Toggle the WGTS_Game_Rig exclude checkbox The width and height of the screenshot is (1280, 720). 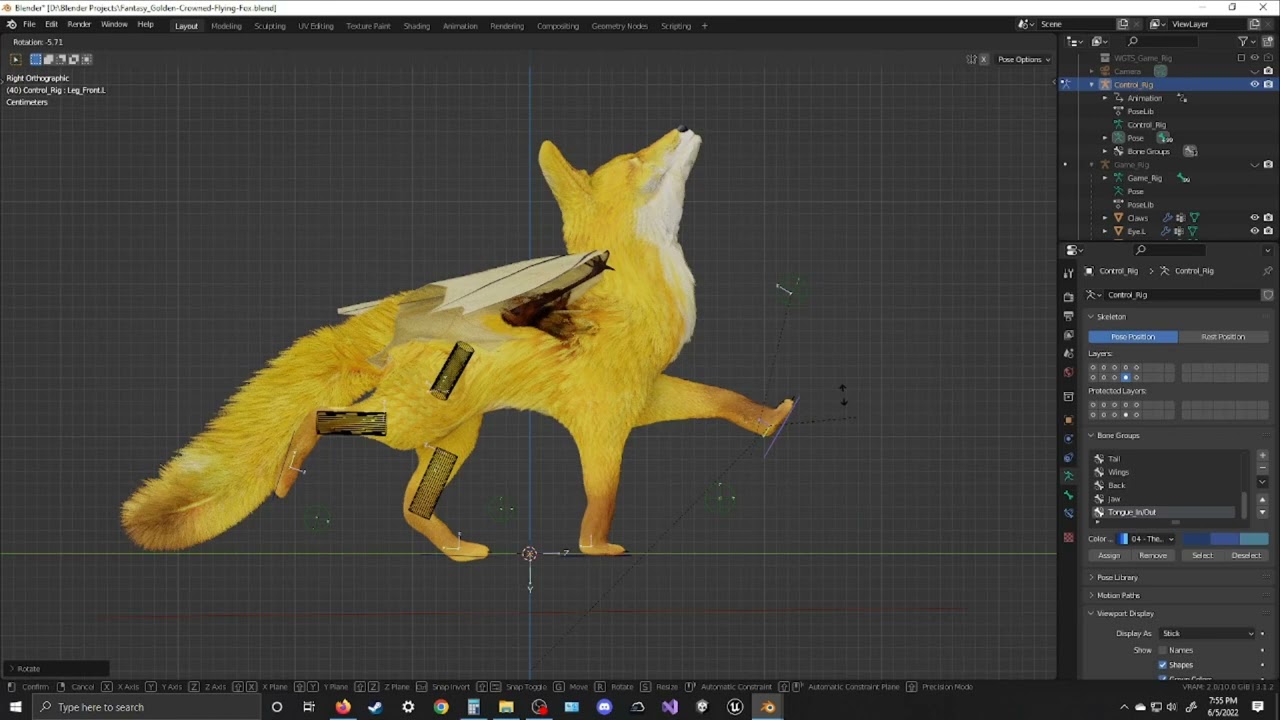coord(1241,58)
